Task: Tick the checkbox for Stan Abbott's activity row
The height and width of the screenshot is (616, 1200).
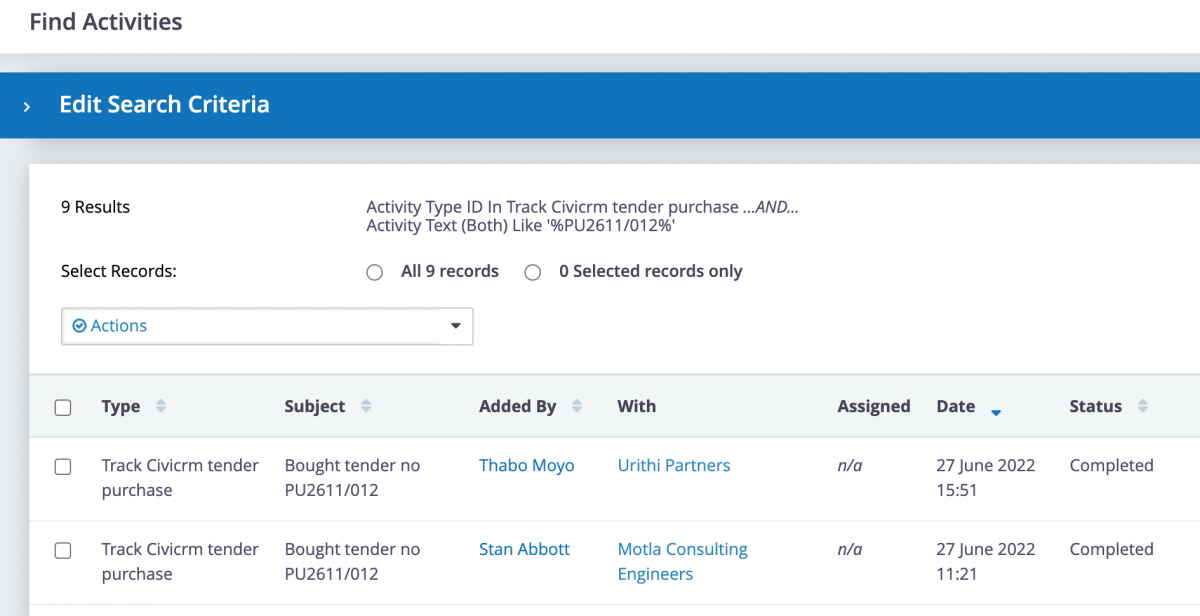Action: pos(63,550)
